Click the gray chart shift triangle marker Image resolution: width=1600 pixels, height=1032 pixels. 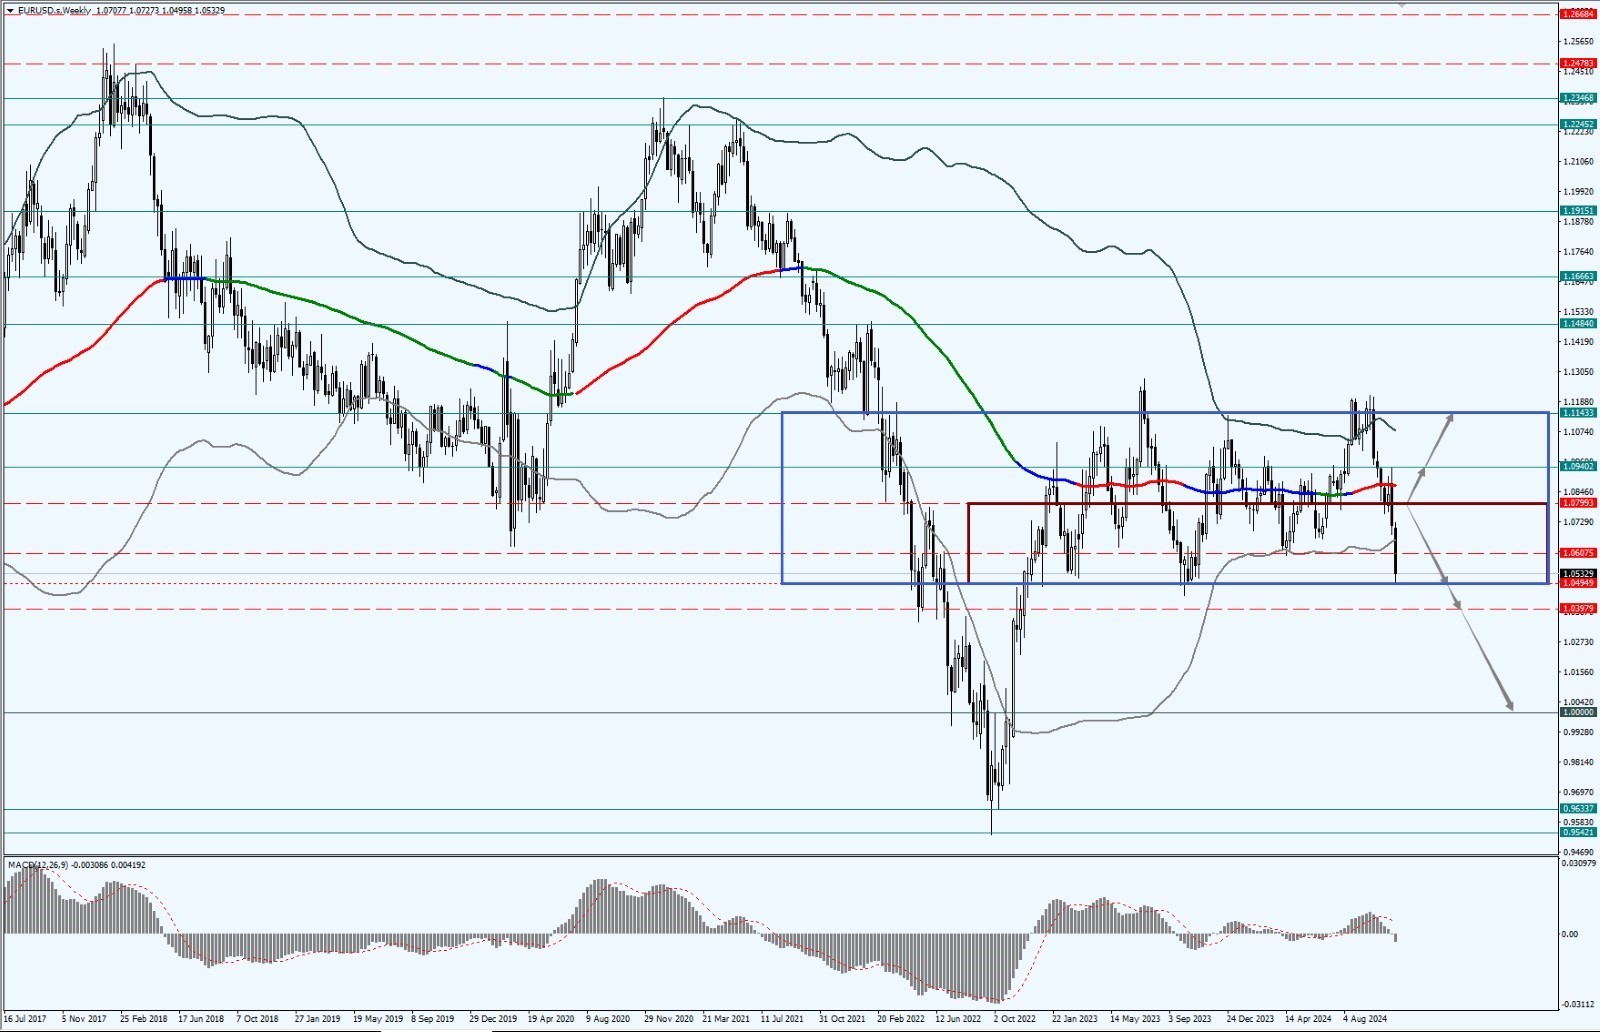pyautogui.click(x=1402, y=4)
